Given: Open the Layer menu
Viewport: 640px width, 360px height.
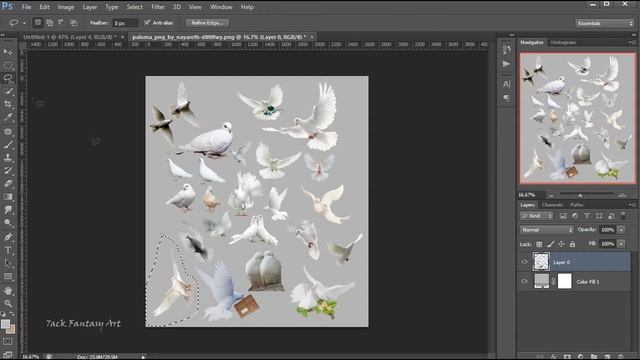Looking at the screenshot, I should (90, 7).
